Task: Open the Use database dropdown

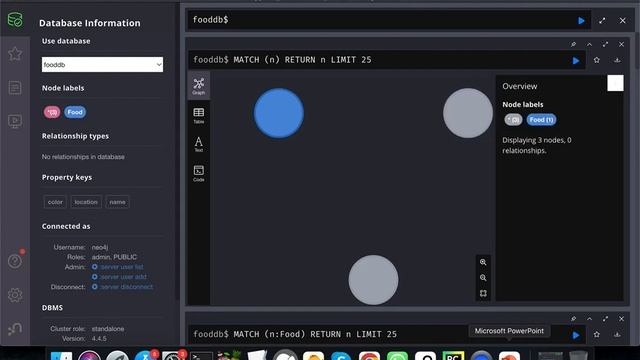Action: click(102, 64)
